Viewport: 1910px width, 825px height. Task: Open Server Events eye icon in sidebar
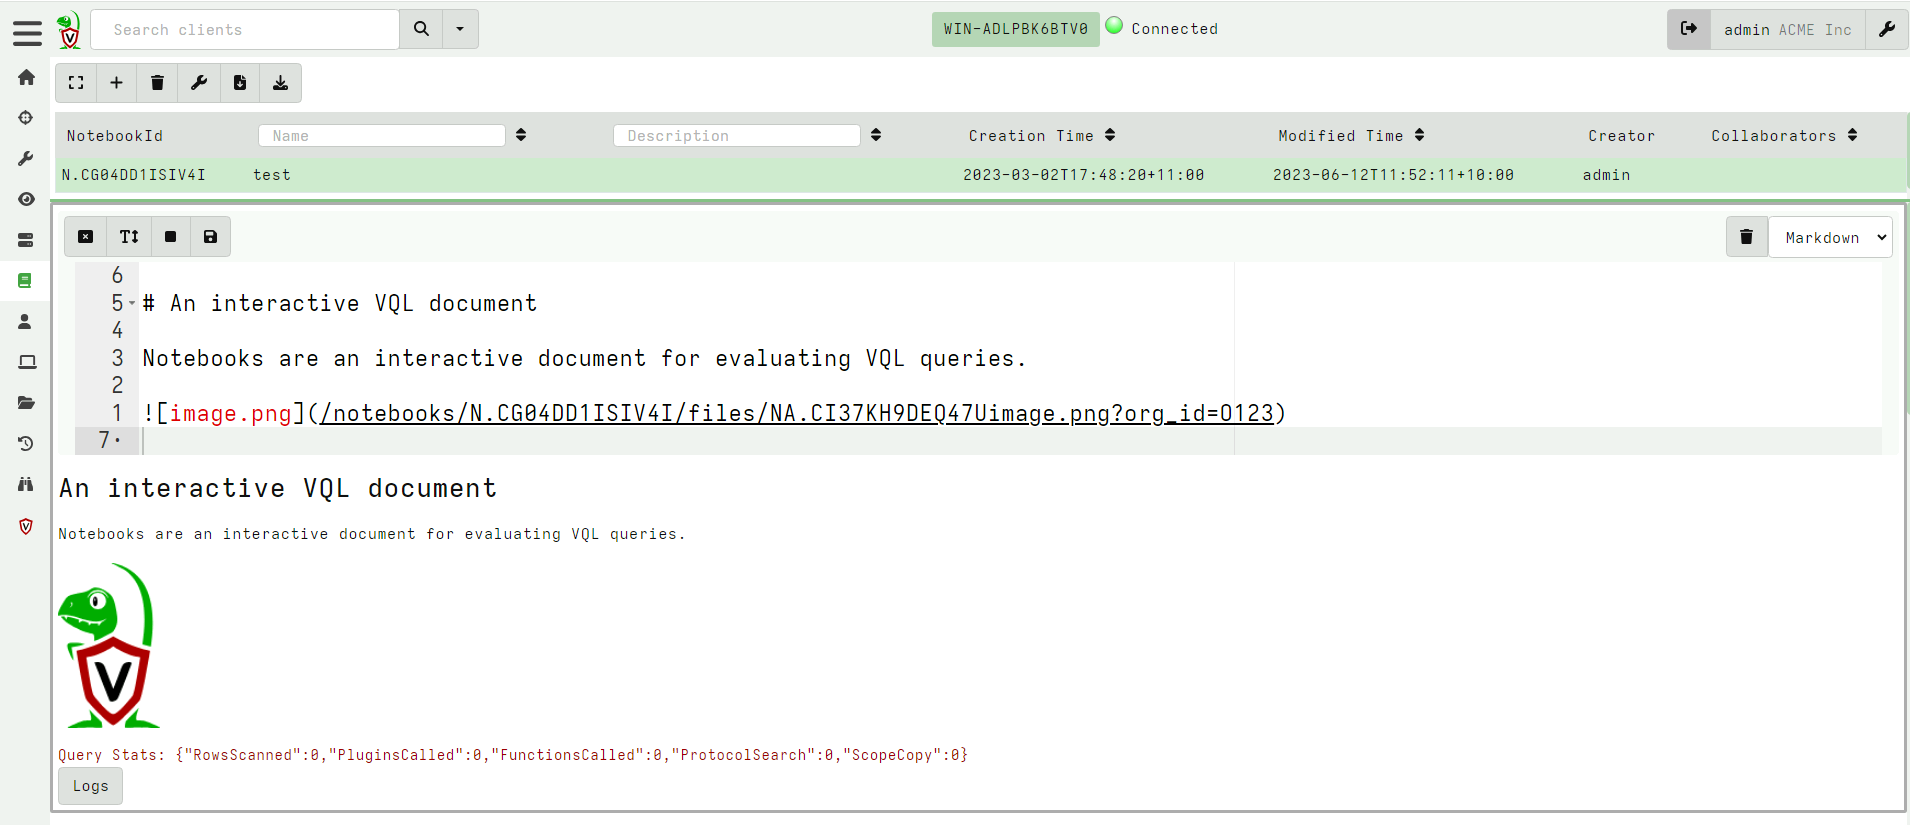tap(26, 199)
